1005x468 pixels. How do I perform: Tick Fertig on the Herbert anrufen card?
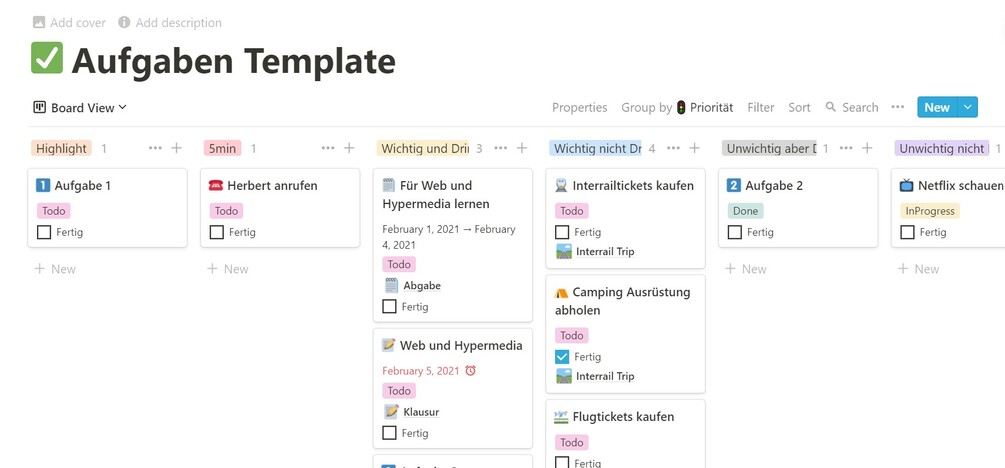(x=217, y=232)
